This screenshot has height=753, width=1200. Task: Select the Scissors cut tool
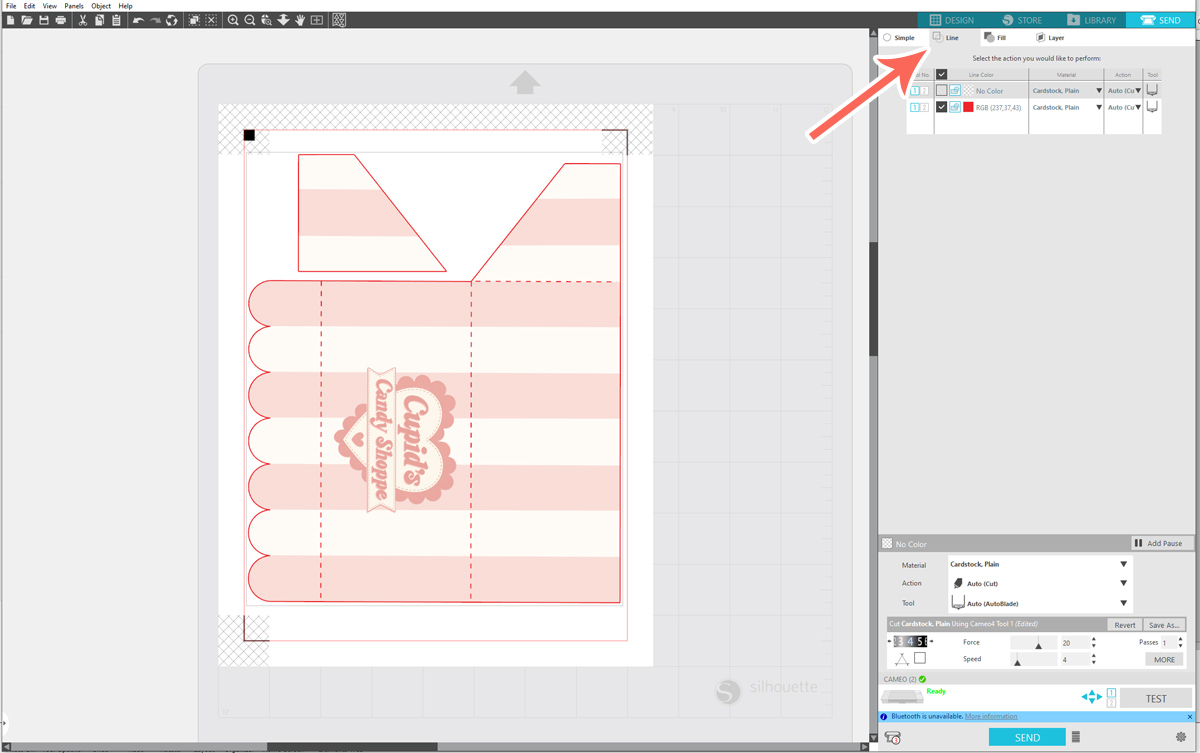pyautogui.click(x=83, y=19)
